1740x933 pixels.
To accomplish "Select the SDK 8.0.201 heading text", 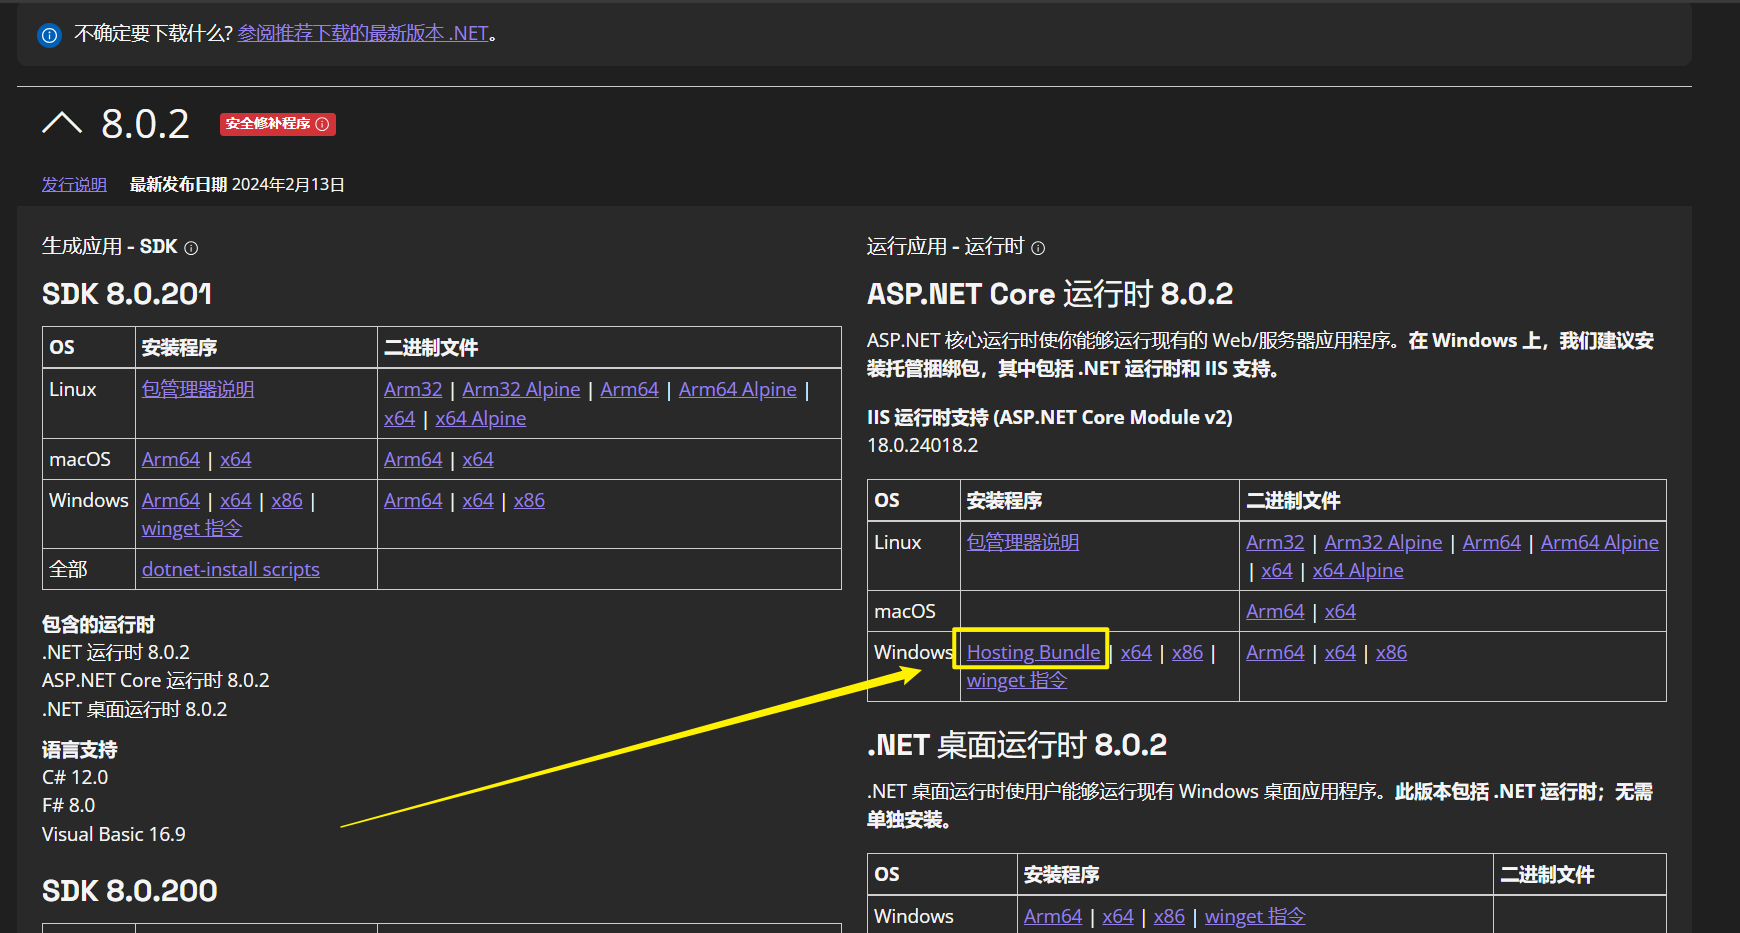I will 127,294.
